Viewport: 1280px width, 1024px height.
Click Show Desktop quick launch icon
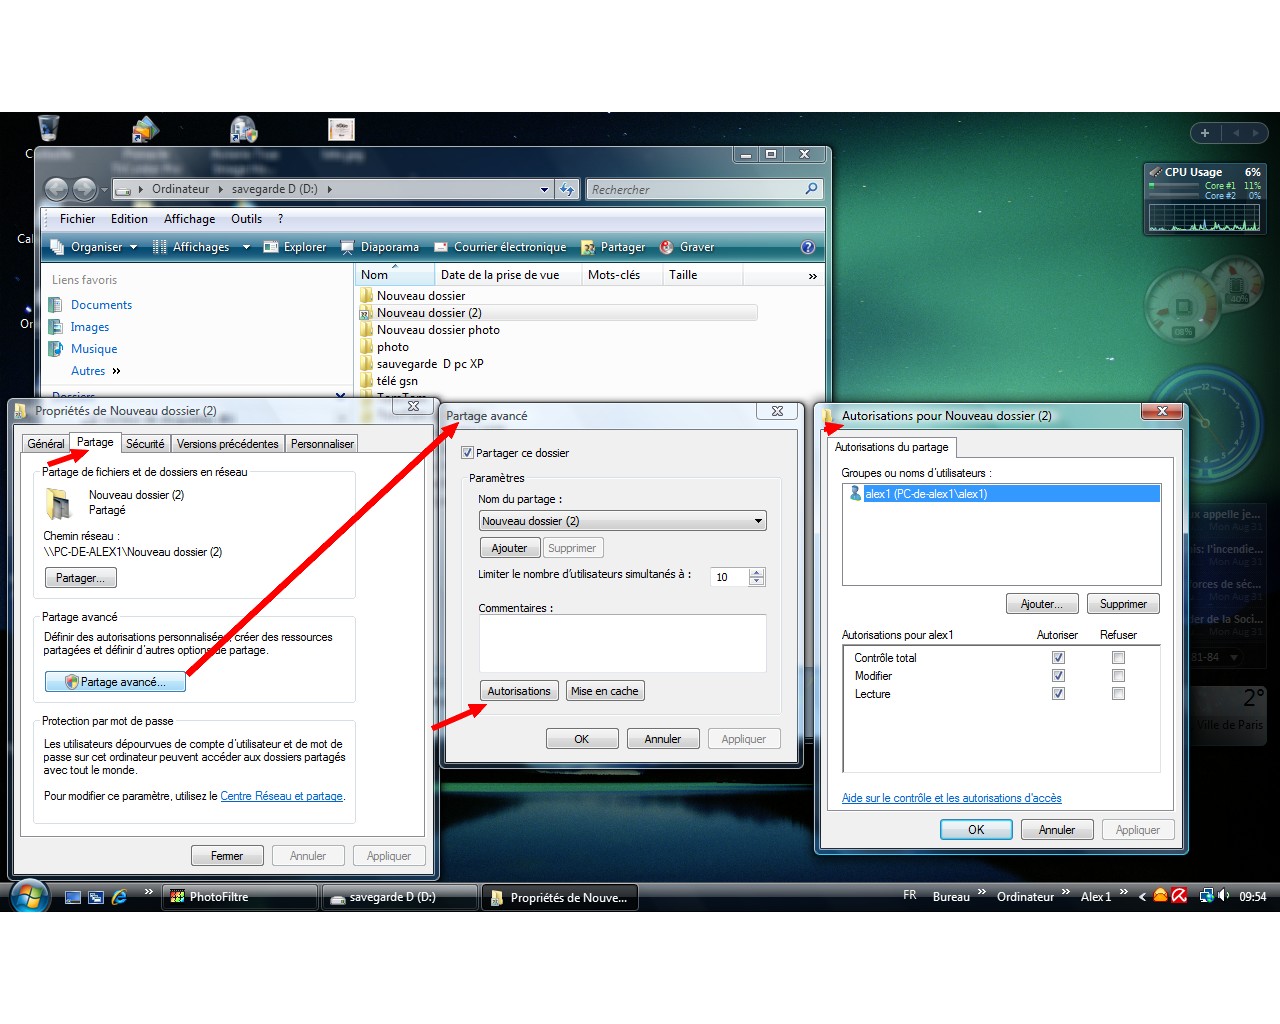[73, 897]
